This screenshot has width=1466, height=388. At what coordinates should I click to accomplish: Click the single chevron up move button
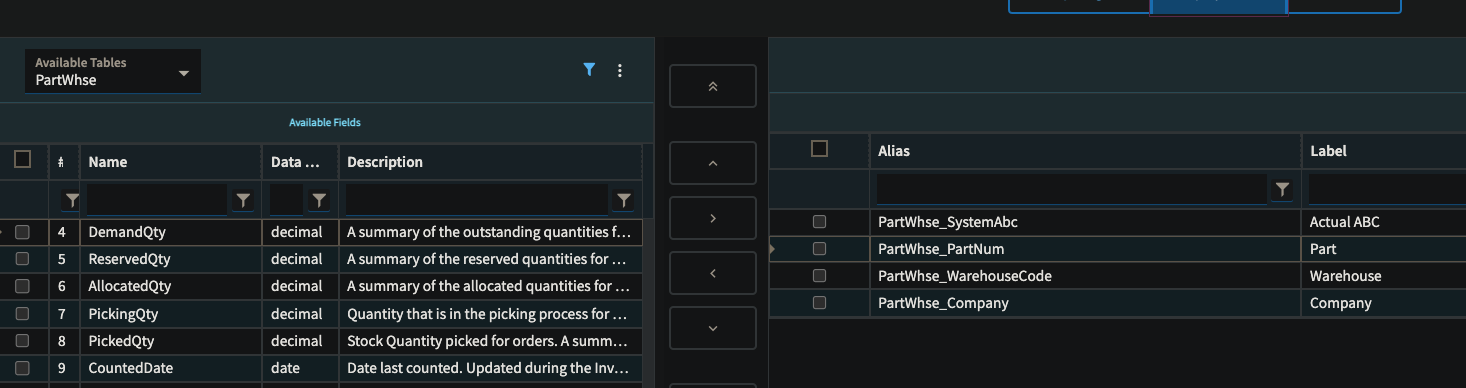tap(713, 163)
